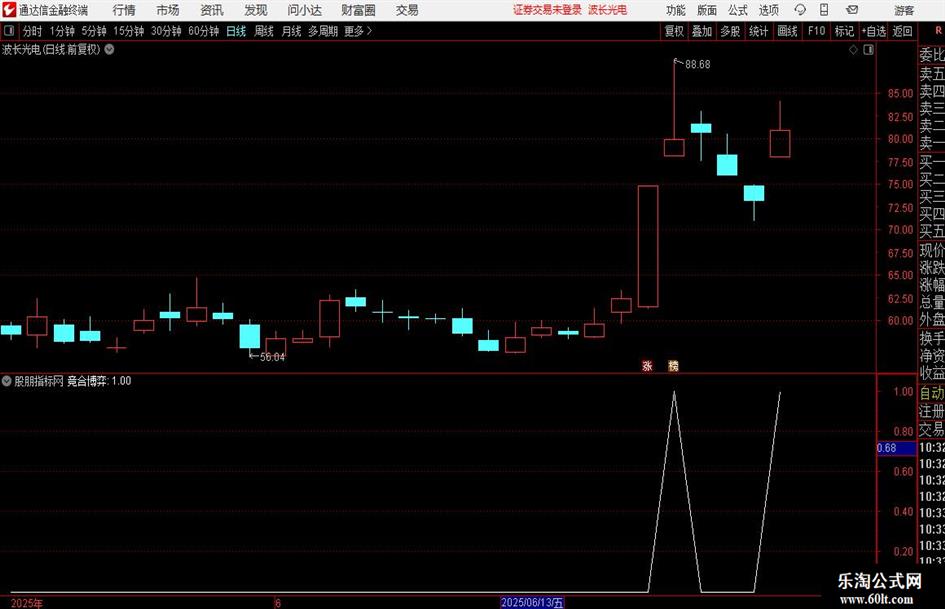Click the 波长光电(日线 前复权) chart title
This screenshot has height=609, width=945.
pyautogui.click(x=51, y=49)
